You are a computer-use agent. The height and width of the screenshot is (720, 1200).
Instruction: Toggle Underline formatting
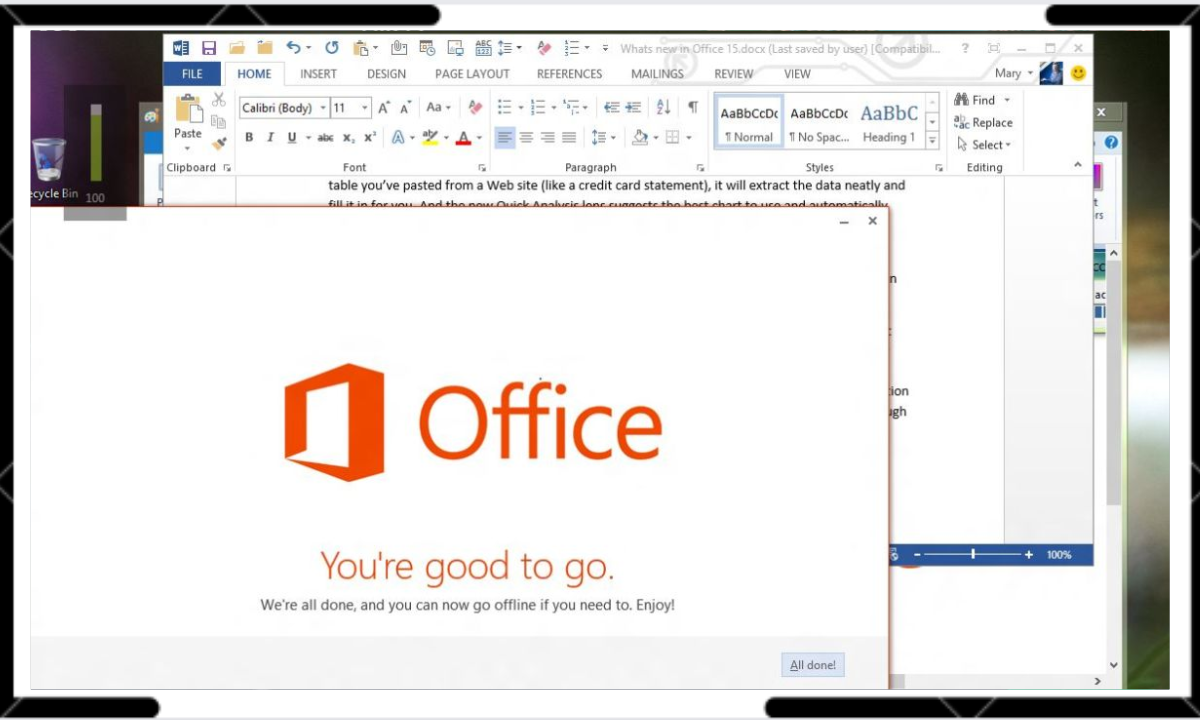coord(292,138)
